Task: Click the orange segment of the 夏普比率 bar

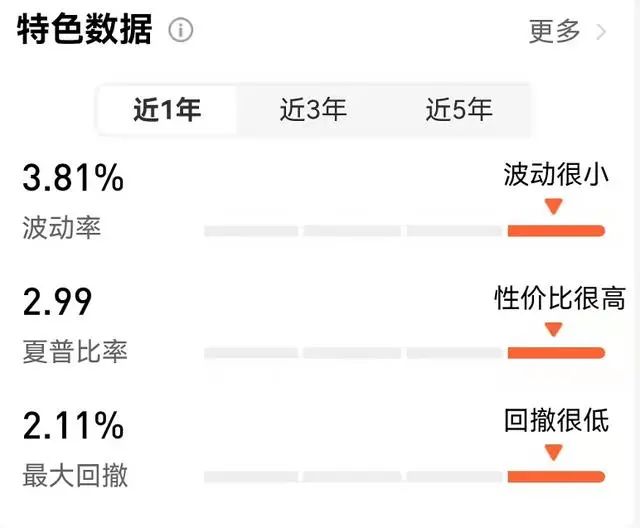Action: click(556, 353)
